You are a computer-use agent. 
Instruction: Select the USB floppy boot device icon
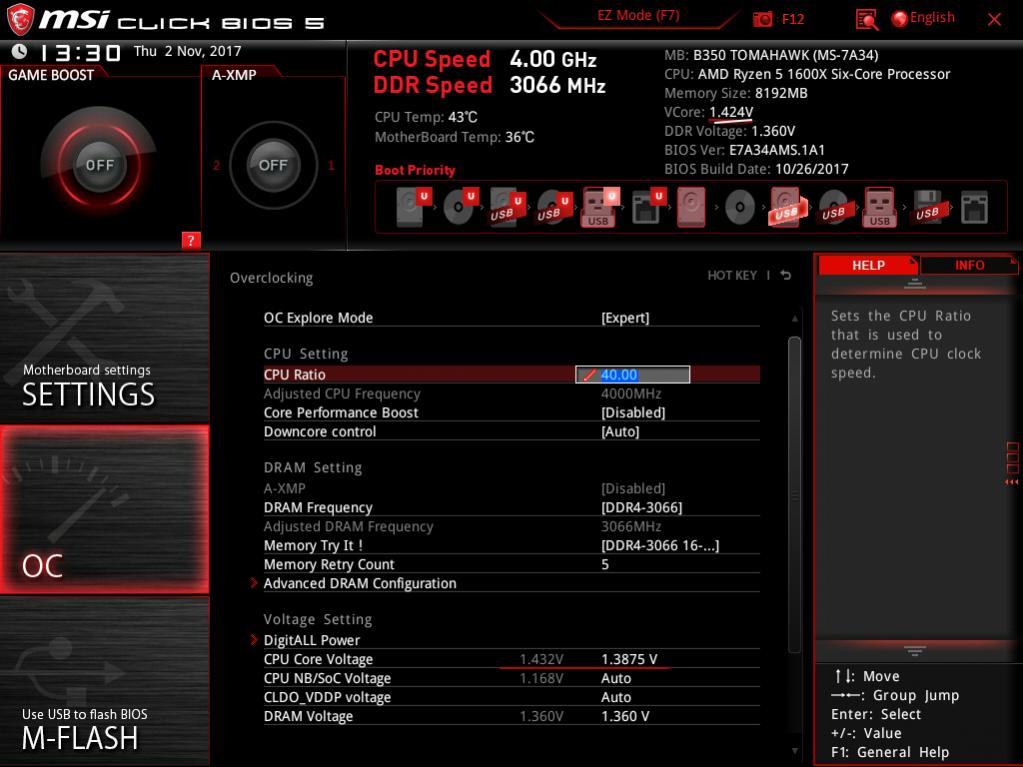pyautogui.click(x=928, y=207)
